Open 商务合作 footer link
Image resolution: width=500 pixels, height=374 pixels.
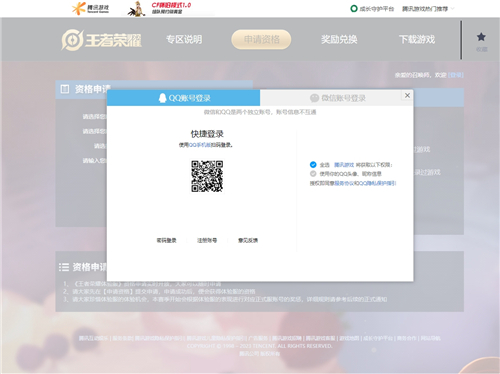(406, 338)
